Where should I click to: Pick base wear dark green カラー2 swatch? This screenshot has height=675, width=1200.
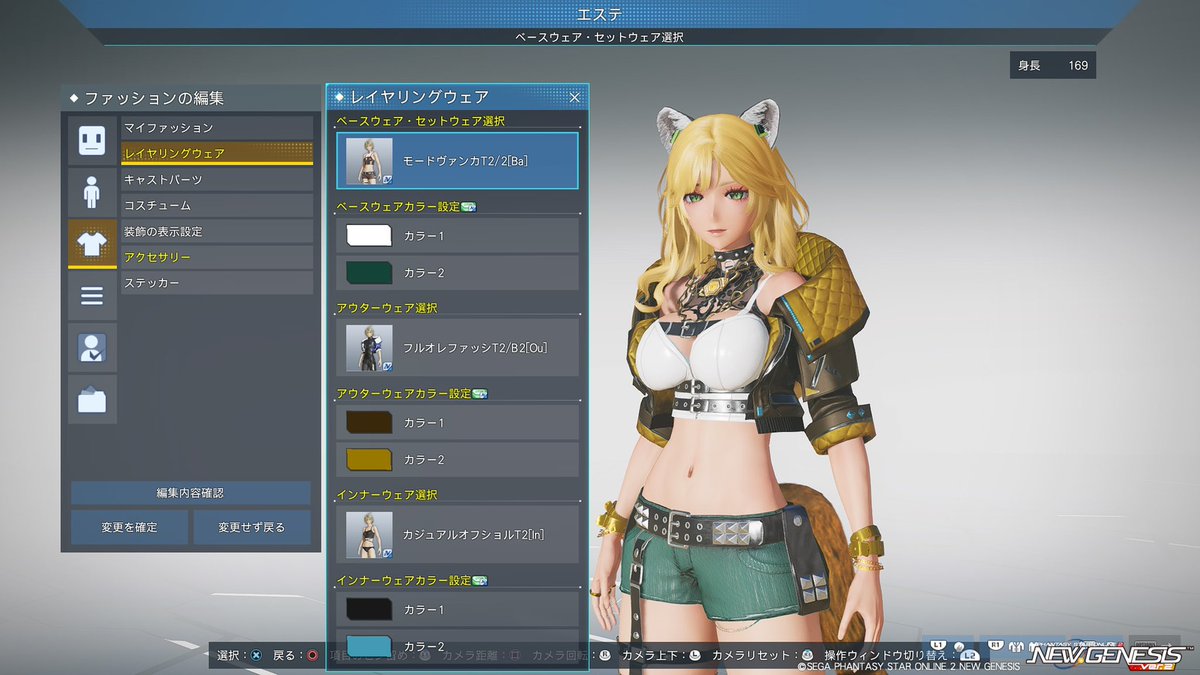click(x=371, y=272)
